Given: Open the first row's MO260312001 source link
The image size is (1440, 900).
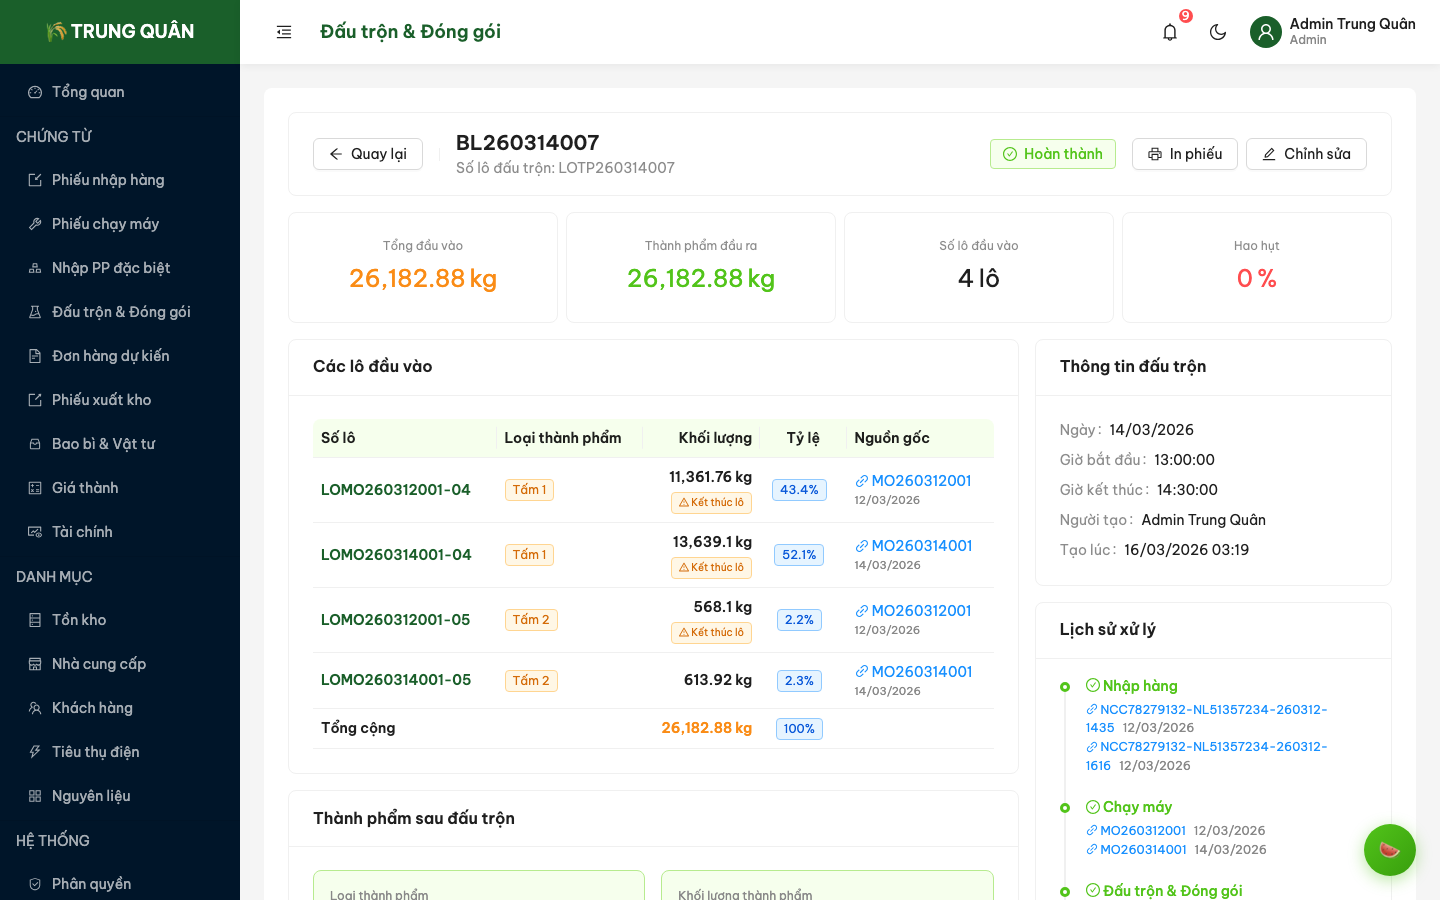Looking at the screenshot, I should click(921, 481).
